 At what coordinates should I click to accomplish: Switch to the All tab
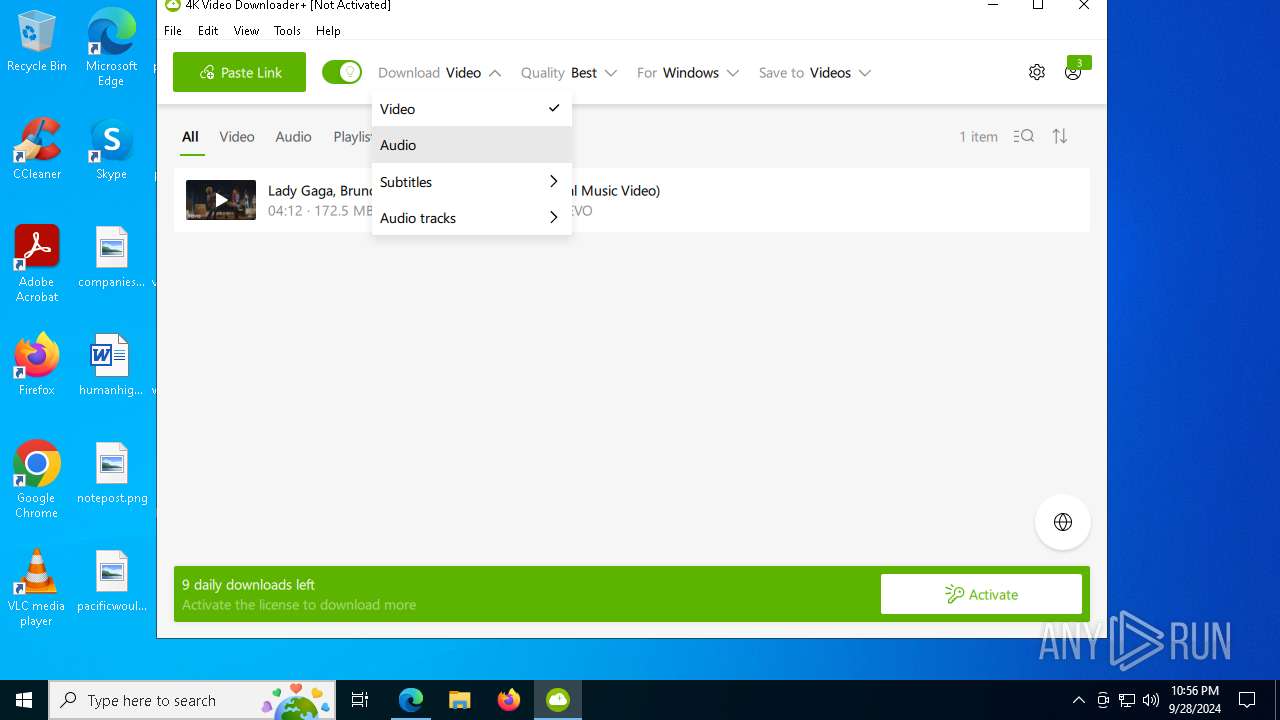pyautogui.click(x=190, y=137)
